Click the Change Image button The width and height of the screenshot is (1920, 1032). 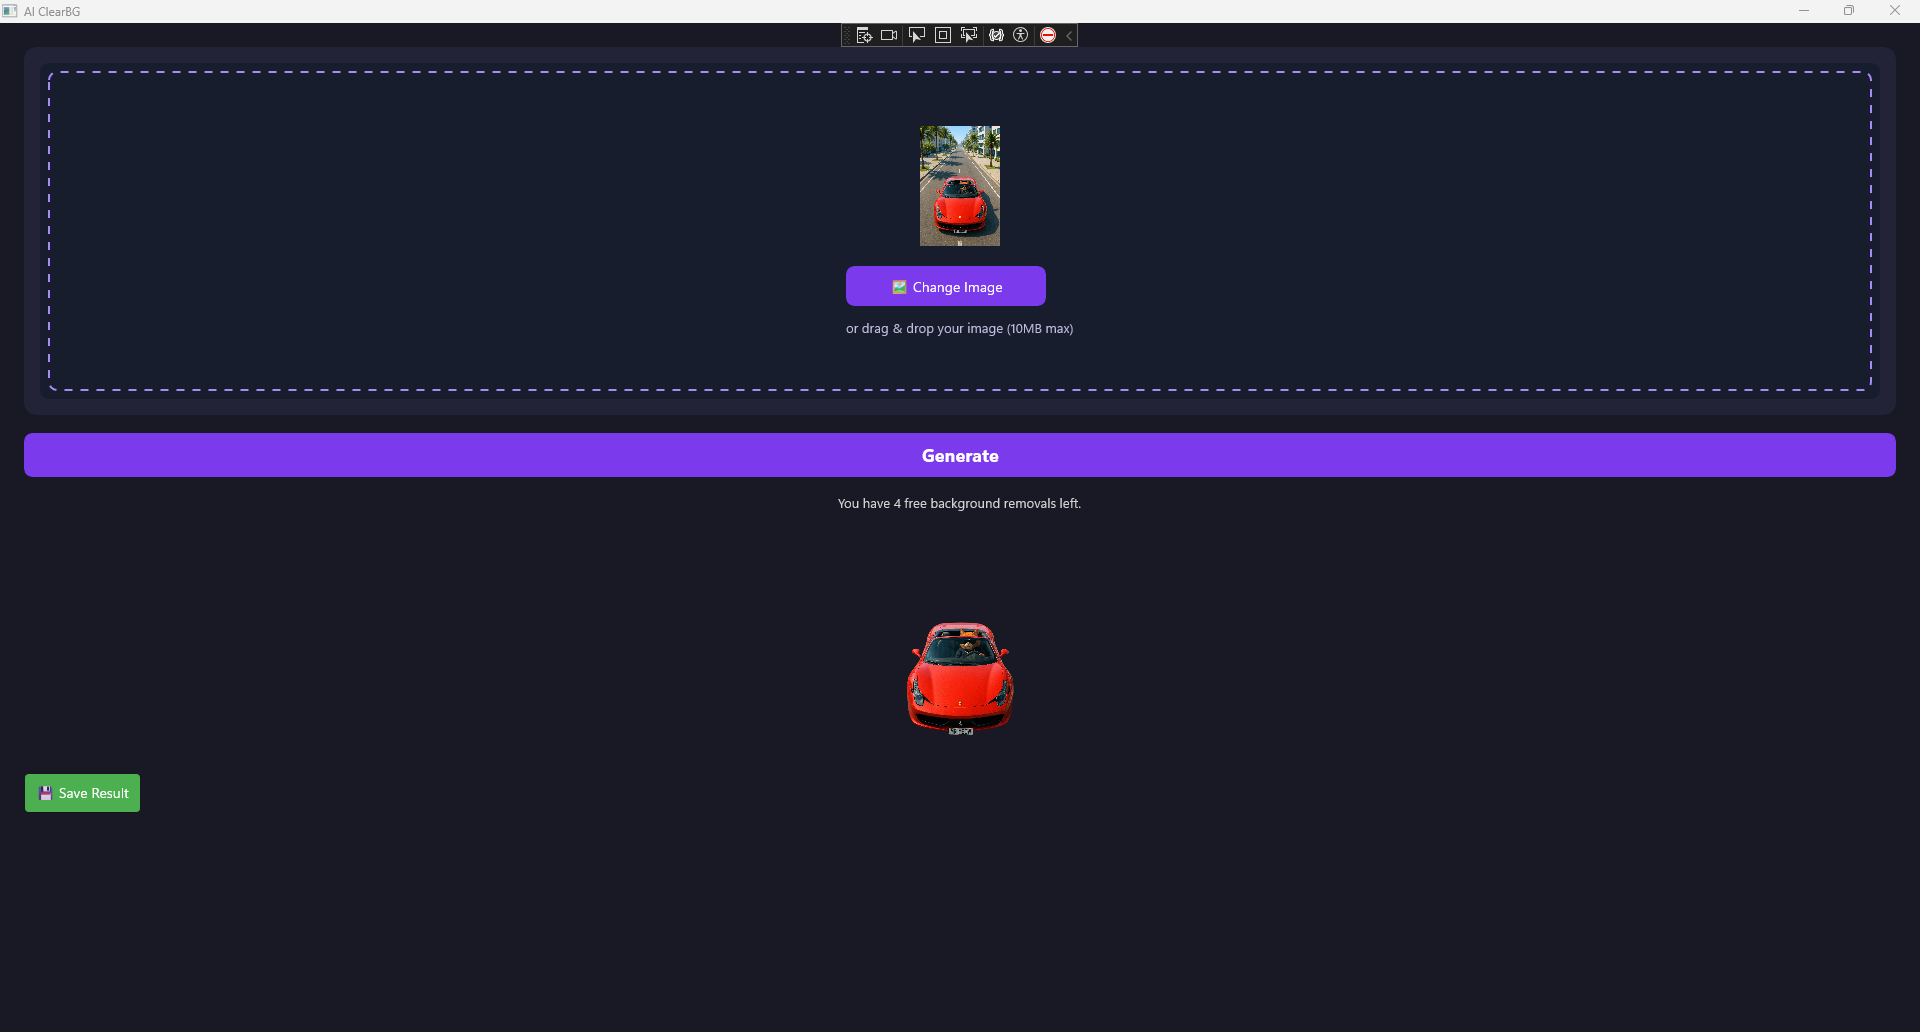click(x=946, y=286)
